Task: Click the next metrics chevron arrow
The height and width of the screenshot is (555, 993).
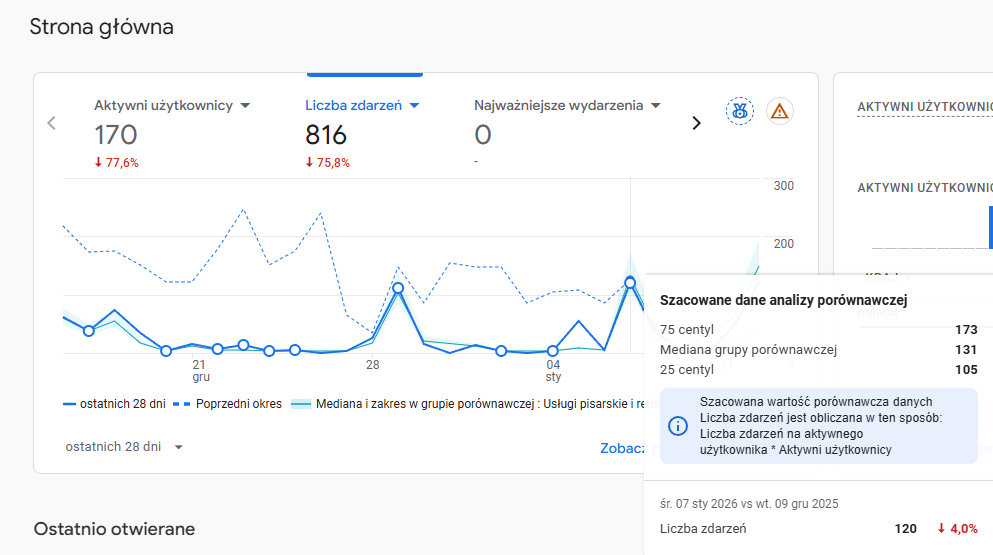Action: (696, 123)
